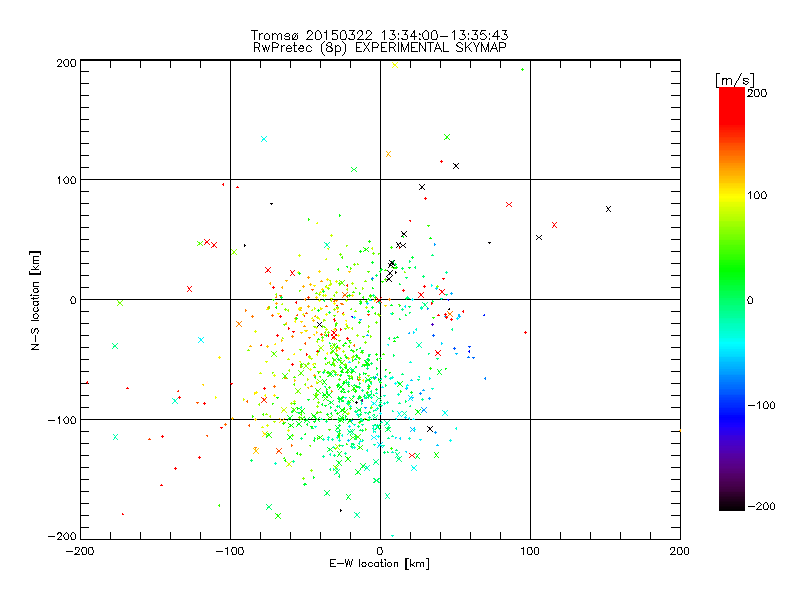Click the yellow band of the colorbar
Image resolution: width=800 pixels, height=600 pixels.
pos(732,195)
